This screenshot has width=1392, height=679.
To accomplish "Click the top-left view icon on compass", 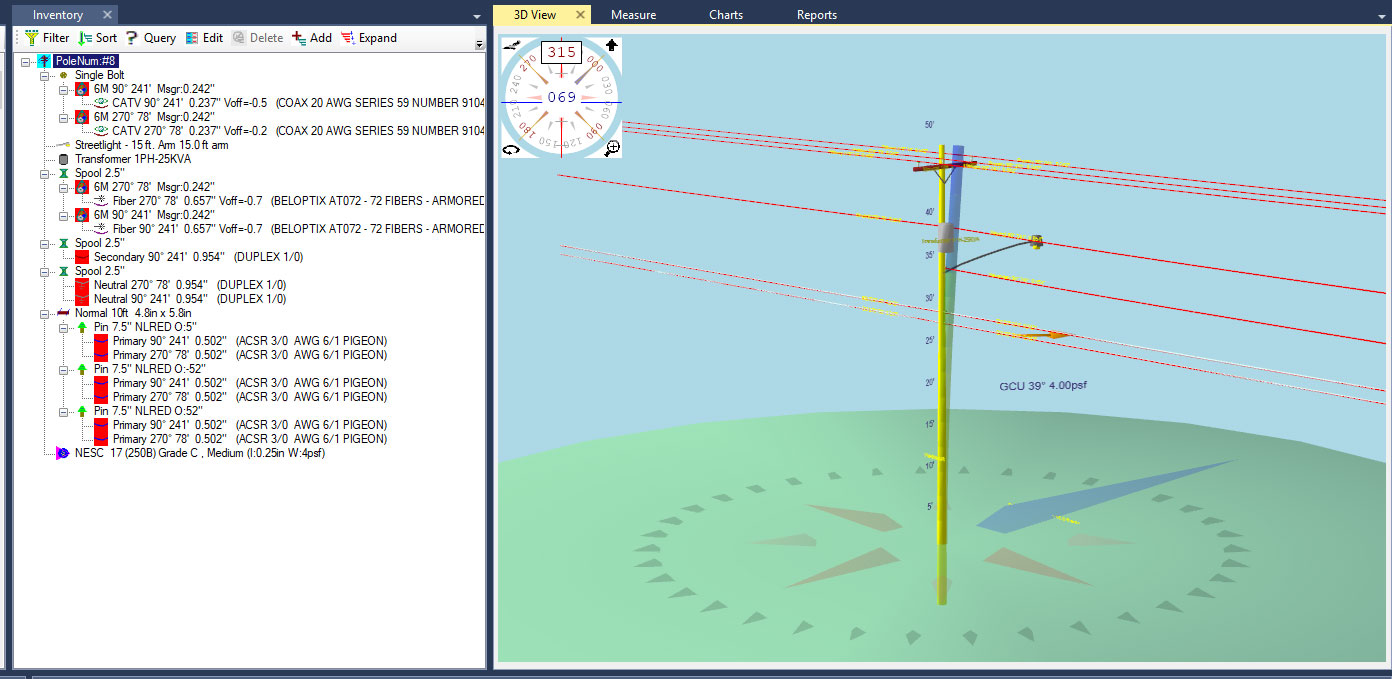I will pos(511,46).
